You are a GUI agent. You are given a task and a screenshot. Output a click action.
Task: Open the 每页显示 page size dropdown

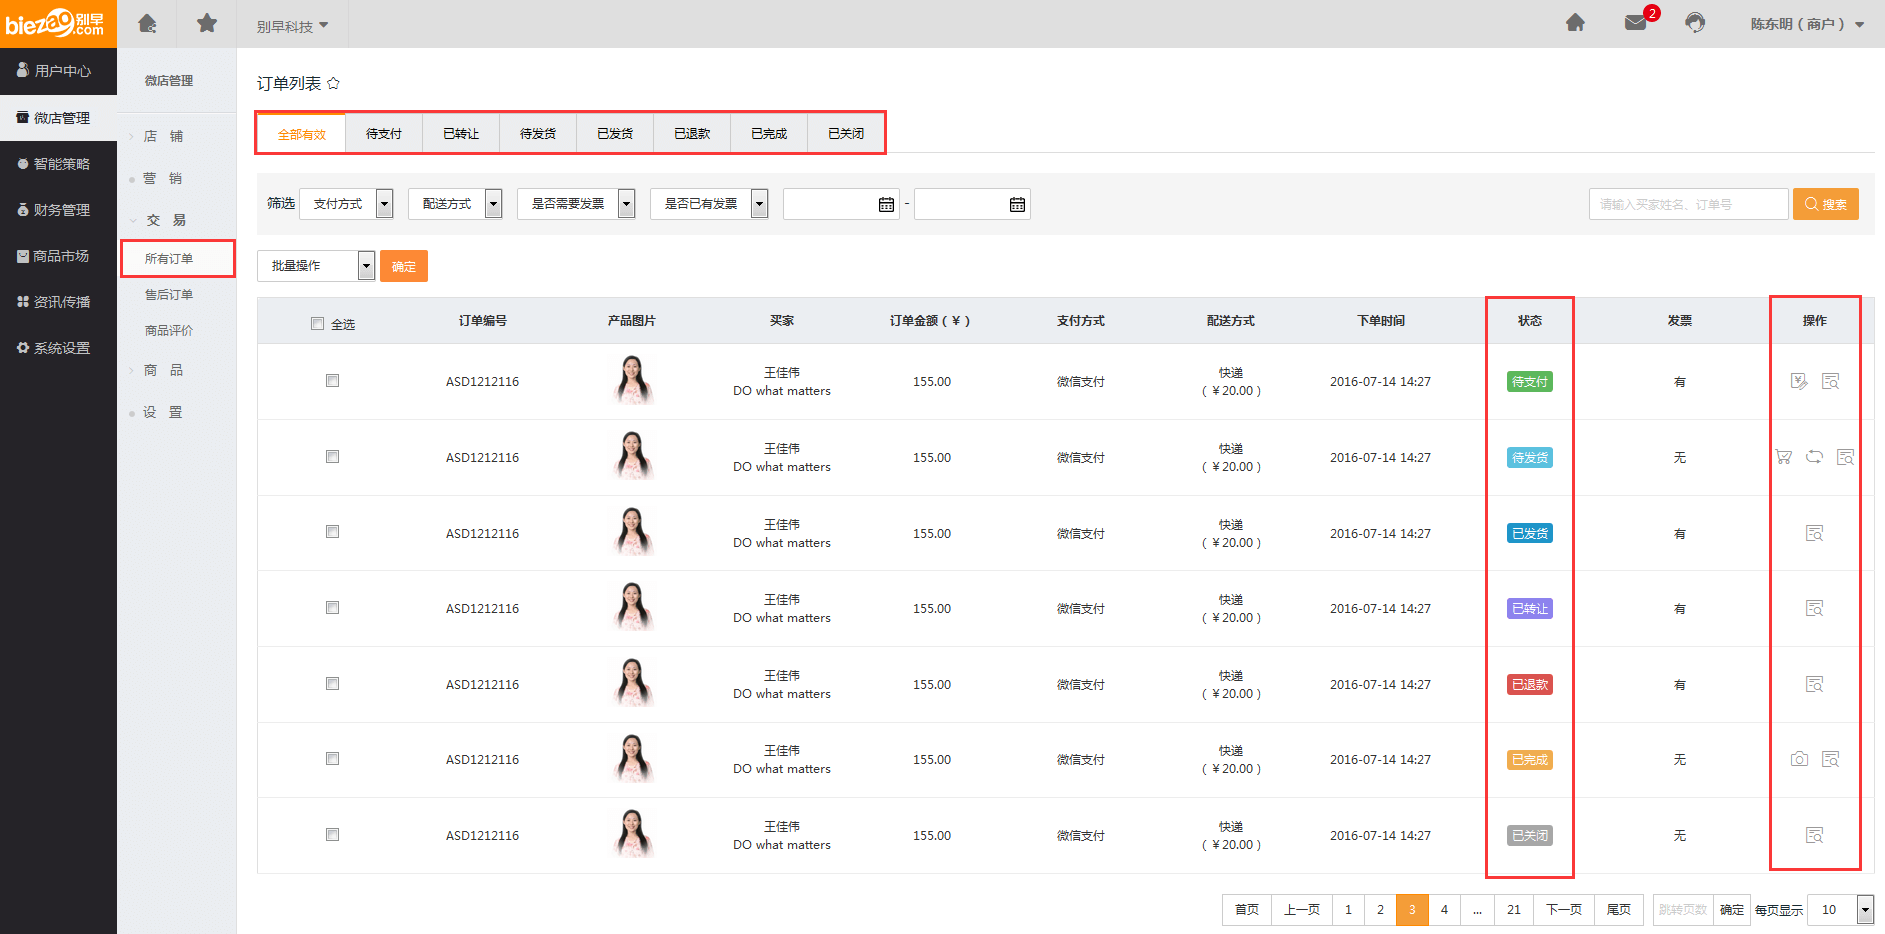(x=1840, y=909)
